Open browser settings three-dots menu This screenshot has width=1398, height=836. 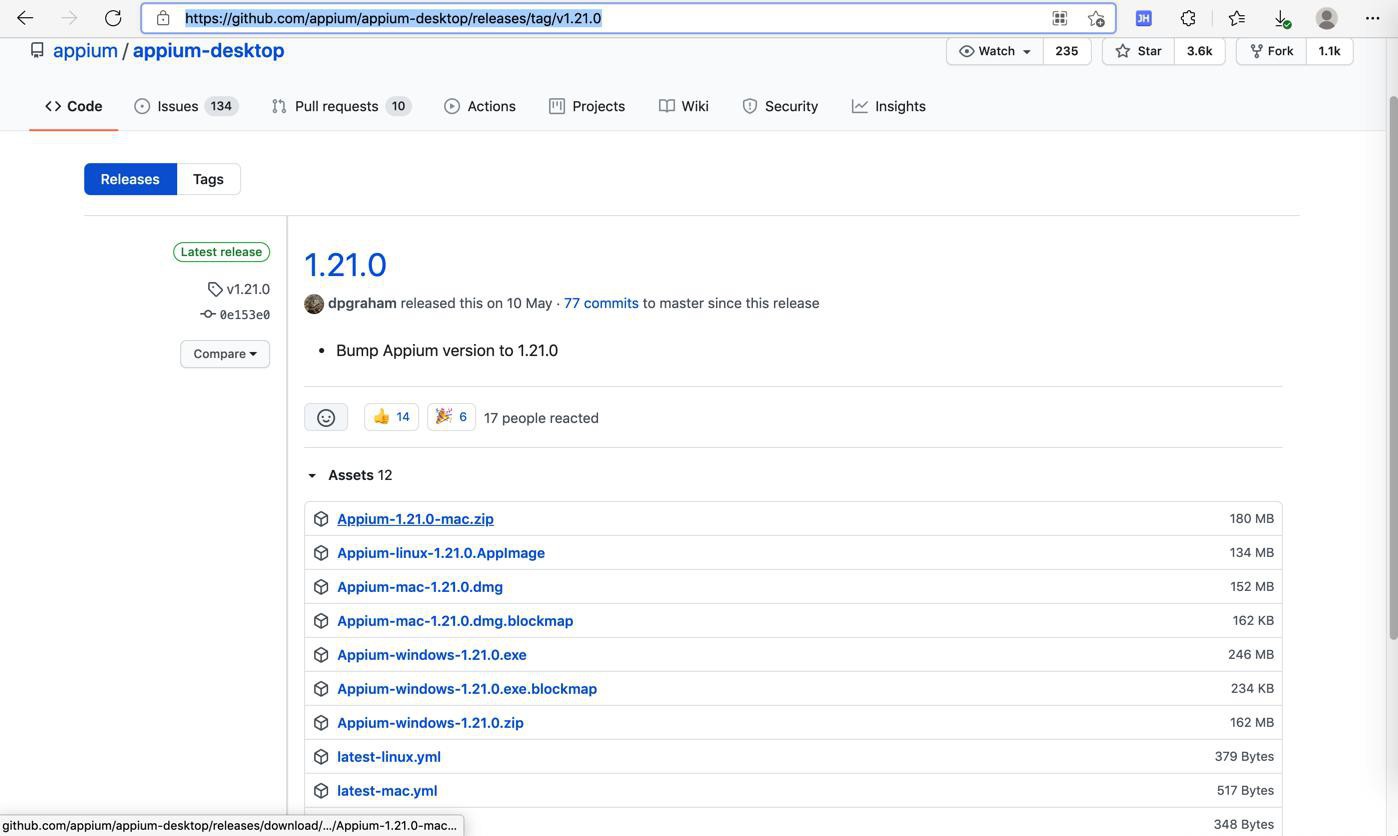1372,18
